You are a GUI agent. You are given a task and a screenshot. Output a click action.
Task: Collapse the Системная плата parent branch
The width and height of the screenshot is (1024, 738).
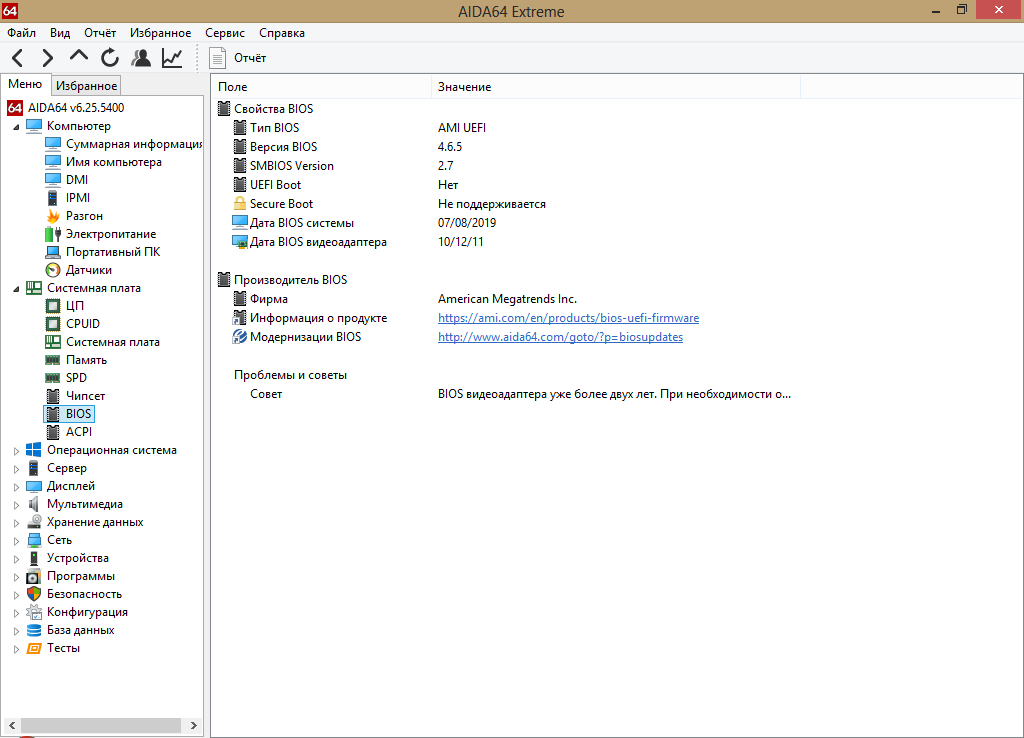pos(16,289)
